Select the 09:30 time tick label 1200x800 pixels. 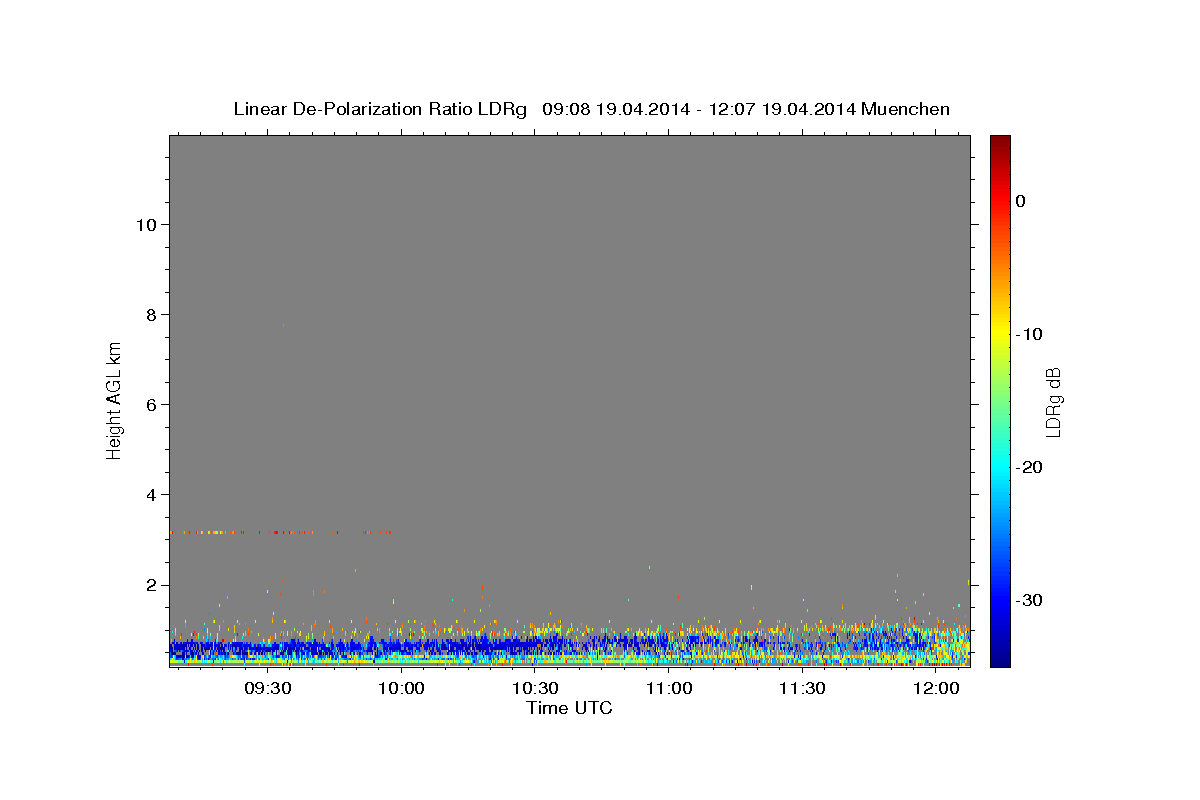pos(267,689)
